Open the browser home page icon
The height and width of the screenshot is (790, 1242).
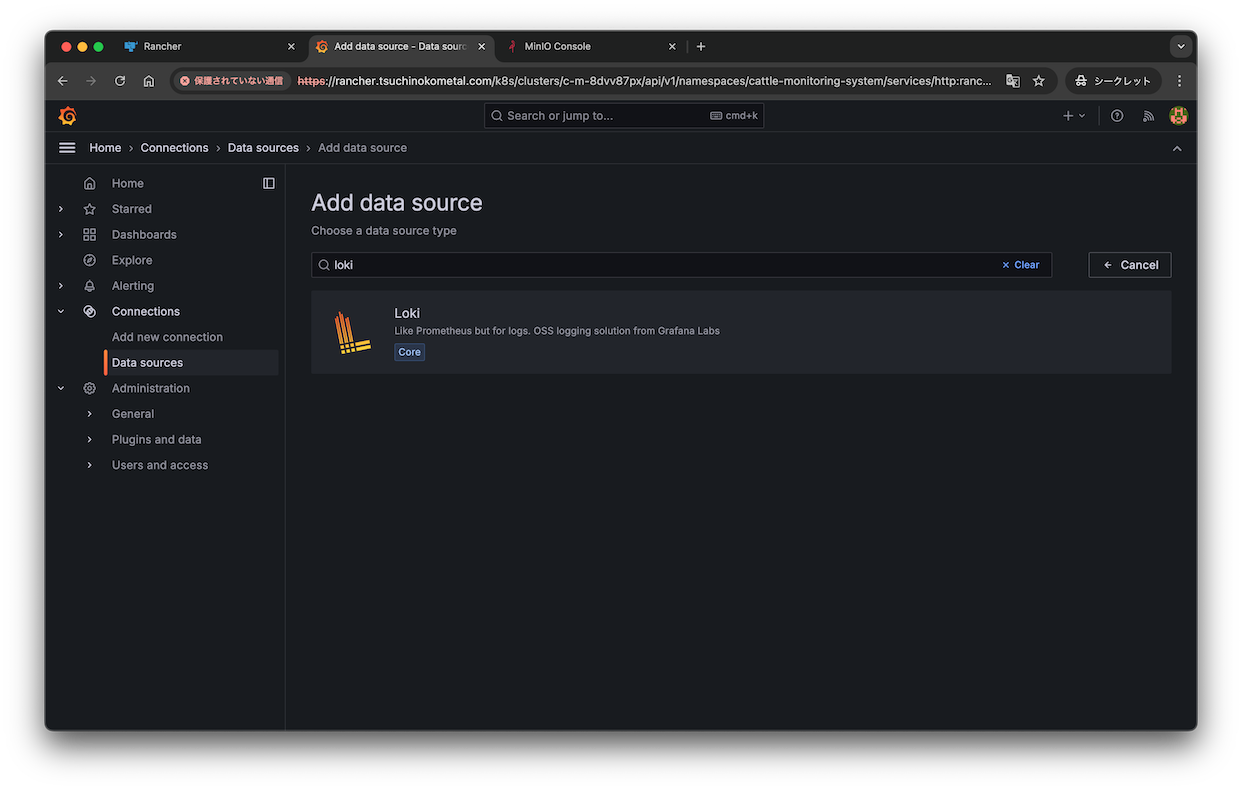149,81
